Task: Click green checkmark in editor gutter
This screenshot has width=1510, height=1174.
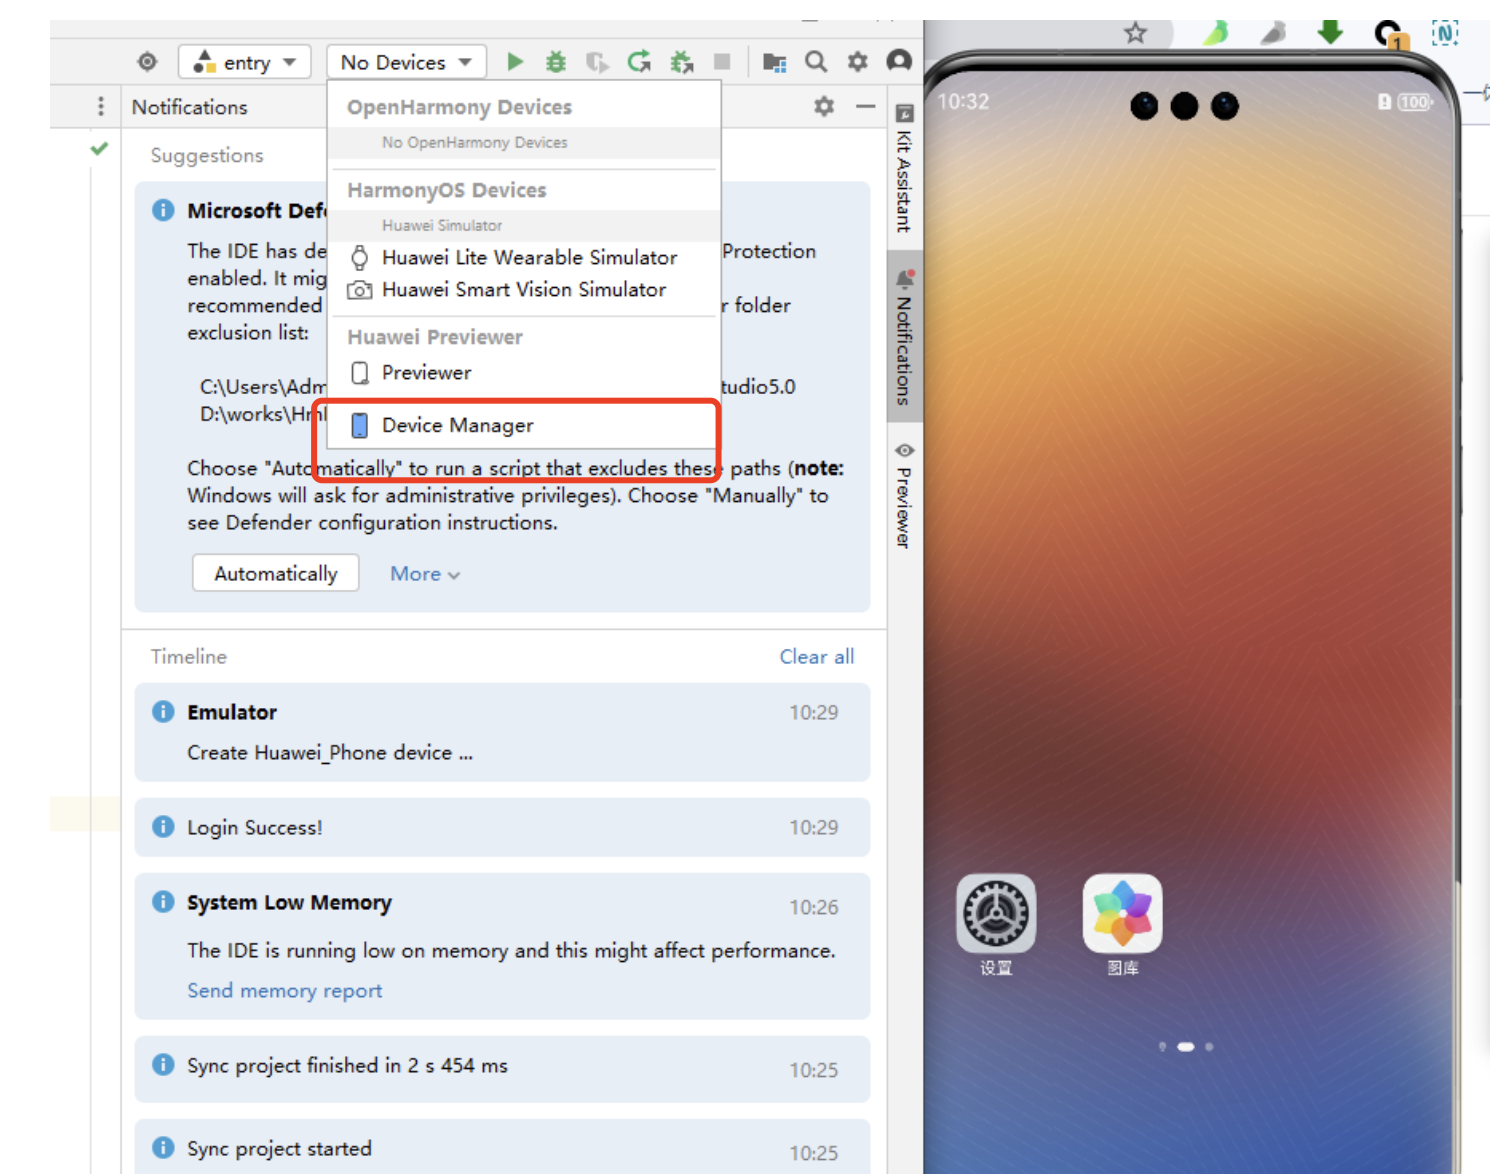Action: pos(99,149)
